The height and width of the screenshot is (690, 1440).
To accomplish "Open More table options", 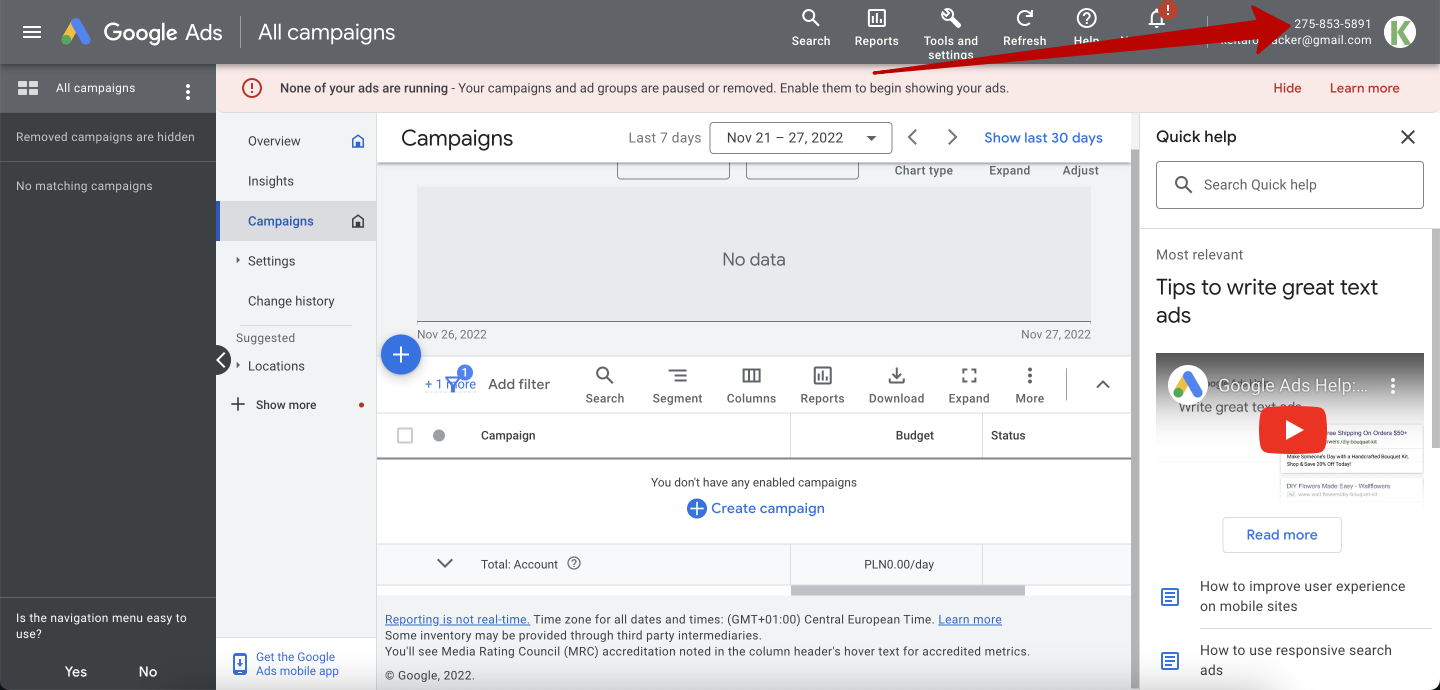I will [1030, 385].
